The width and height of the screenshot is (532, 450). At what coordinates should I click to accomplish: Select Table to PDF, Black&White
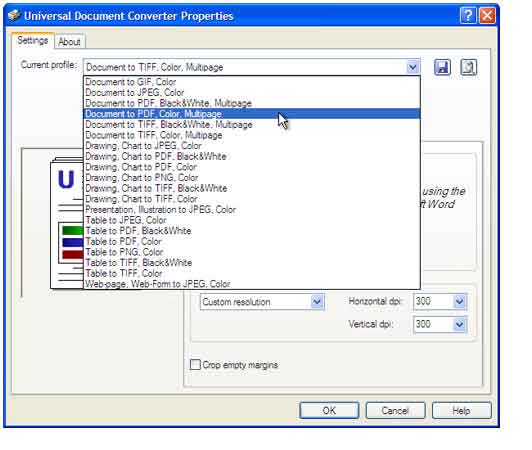(x=252, y=231)
